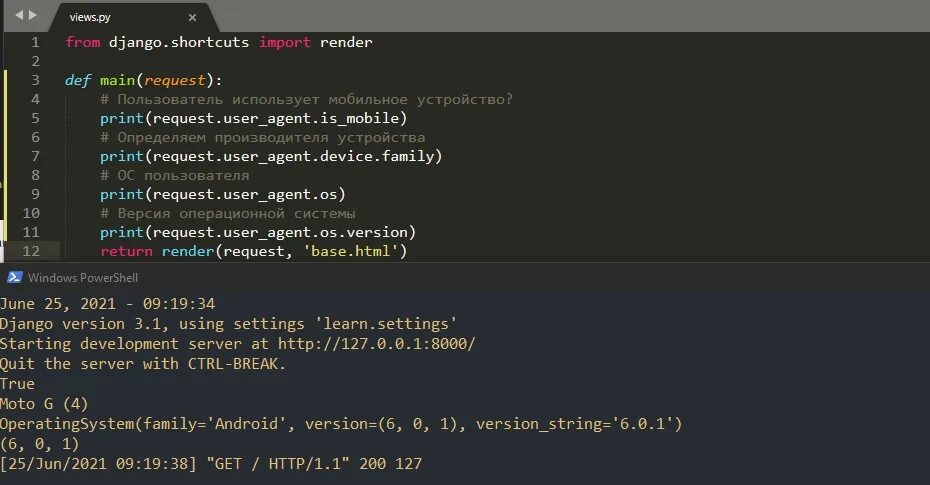This screenshot has height=485, width=930.
Task: Click the 'main' function name
Action: (117, 80)
